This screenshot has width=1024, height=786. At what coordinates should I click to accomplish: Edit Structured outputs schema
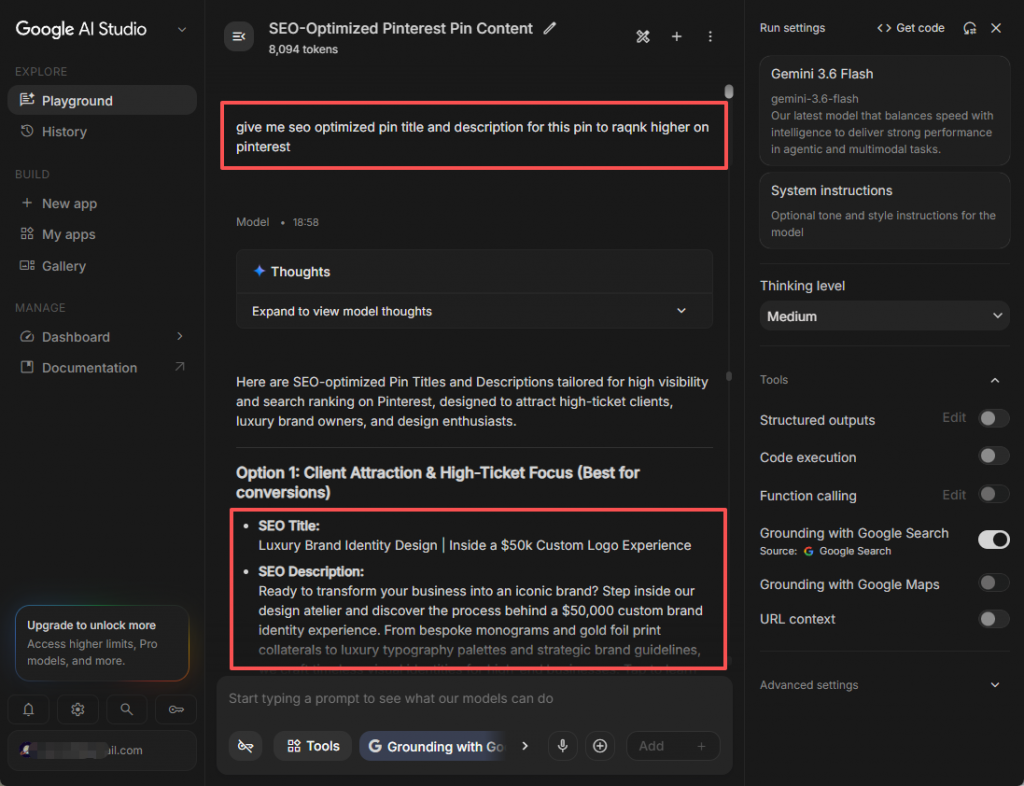(954, 418)
